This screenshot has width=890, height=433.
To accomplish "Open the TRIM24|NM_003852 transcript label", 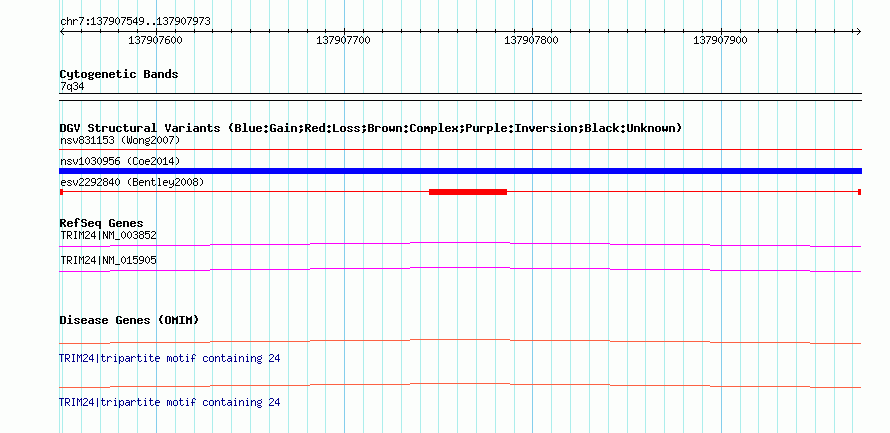I will click(108, 235).
